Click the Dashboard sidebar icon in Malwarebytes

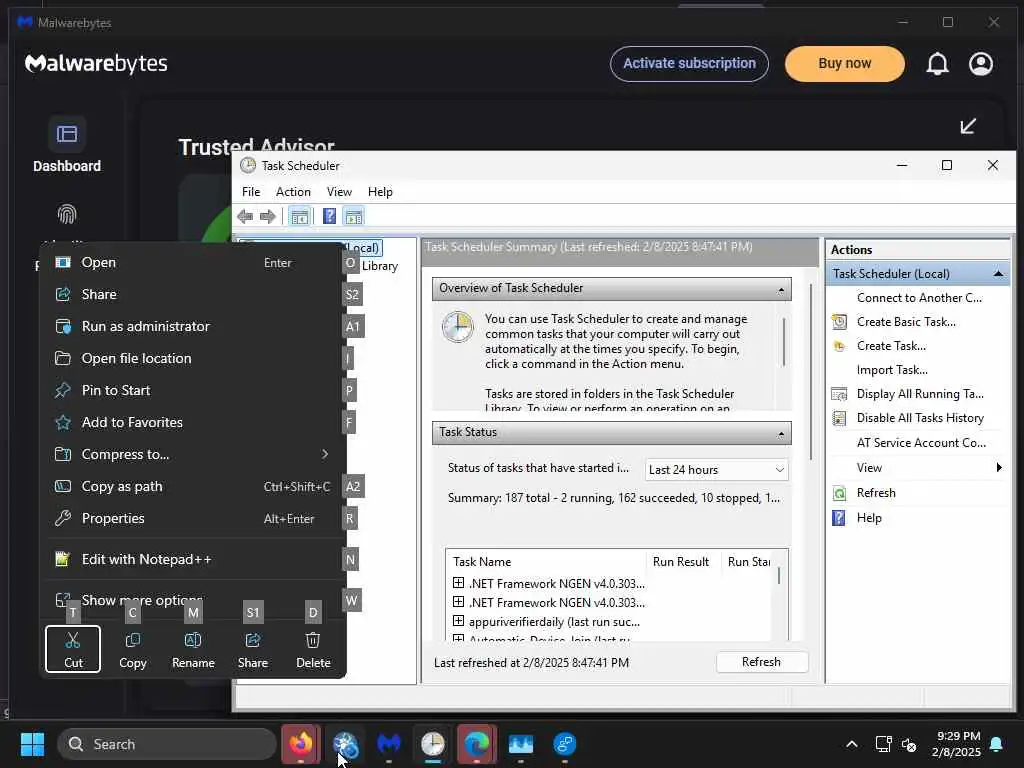point(67,134)
